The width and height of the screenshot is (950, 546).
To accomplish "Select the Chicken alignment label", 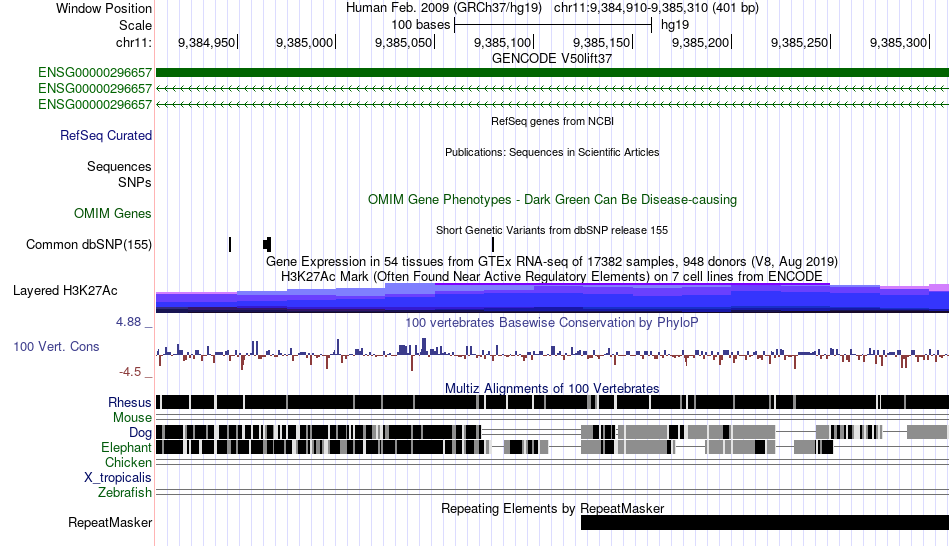I will [x=128, y=462].
